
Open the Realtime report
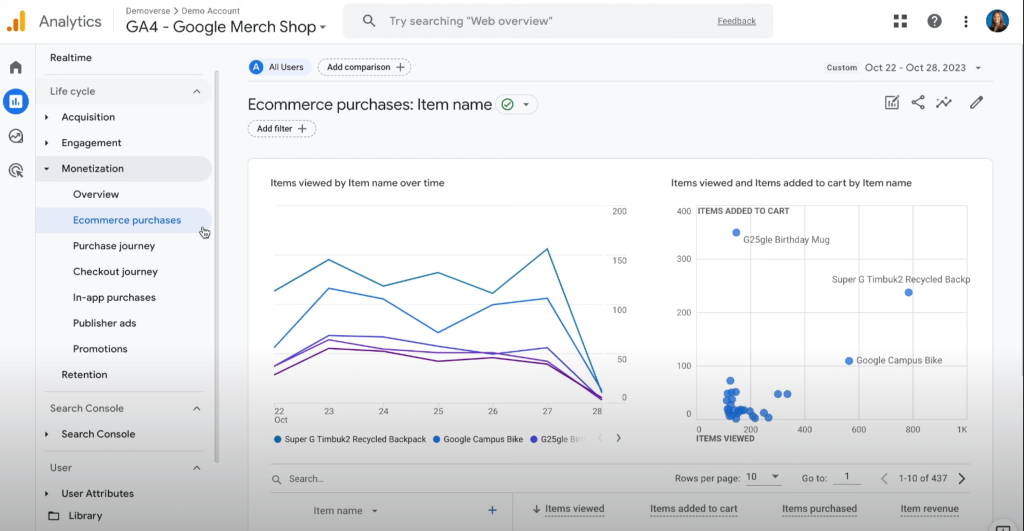71,57
